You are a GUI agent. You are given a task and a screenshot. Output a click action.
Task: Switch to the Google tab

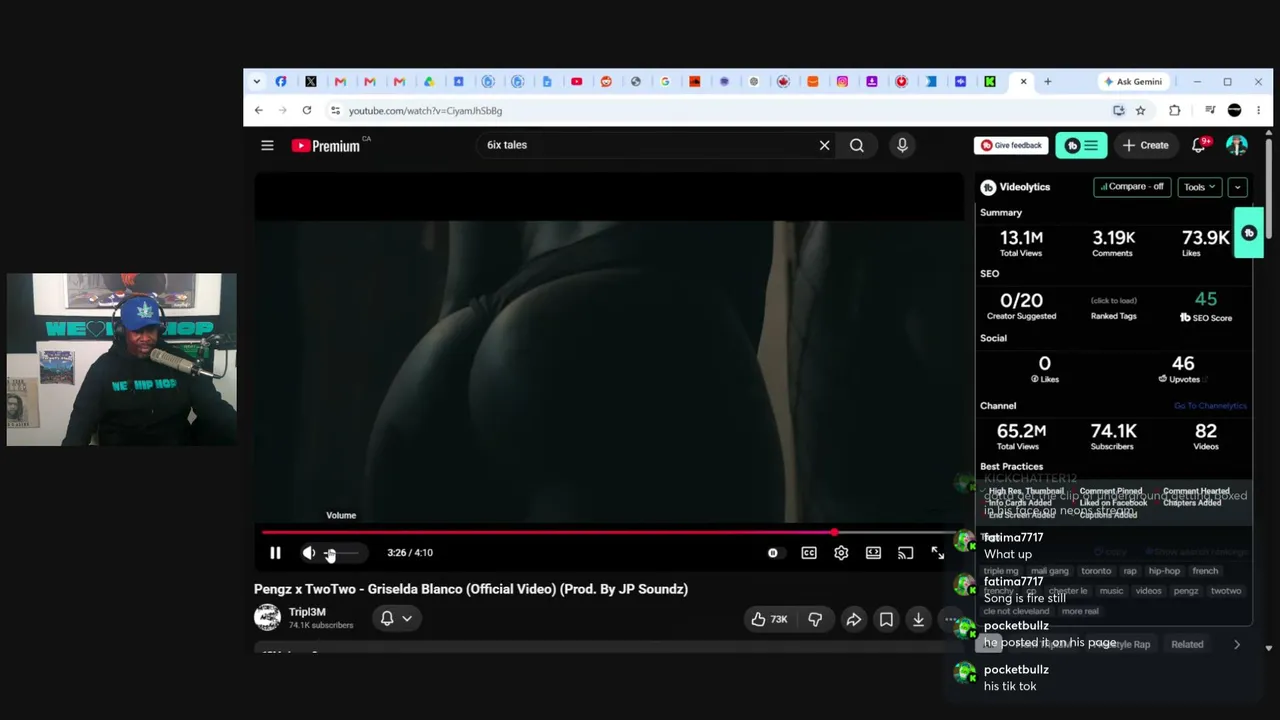point(665,82)
